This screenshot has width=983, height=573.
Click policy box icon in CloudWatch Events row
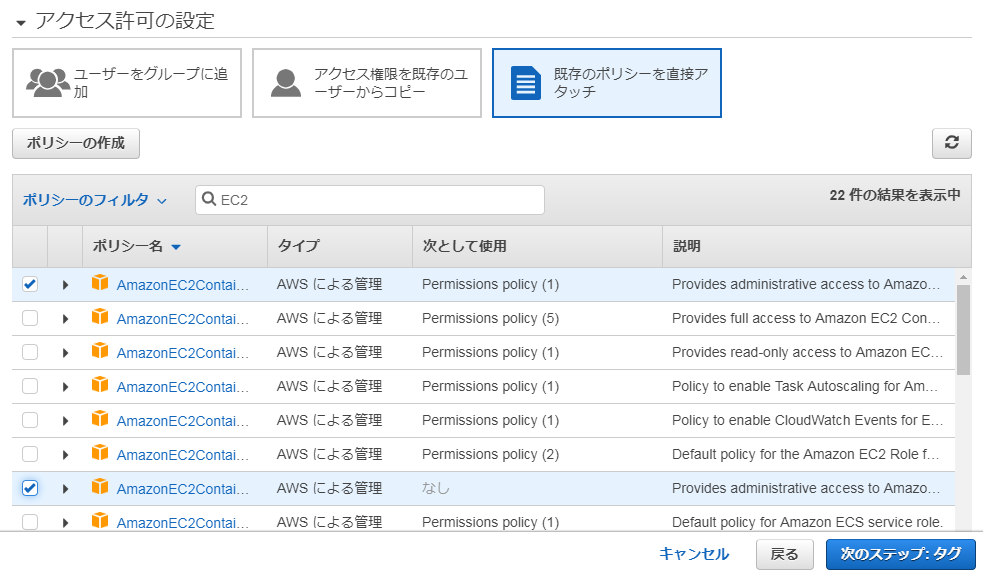(100, 419)
